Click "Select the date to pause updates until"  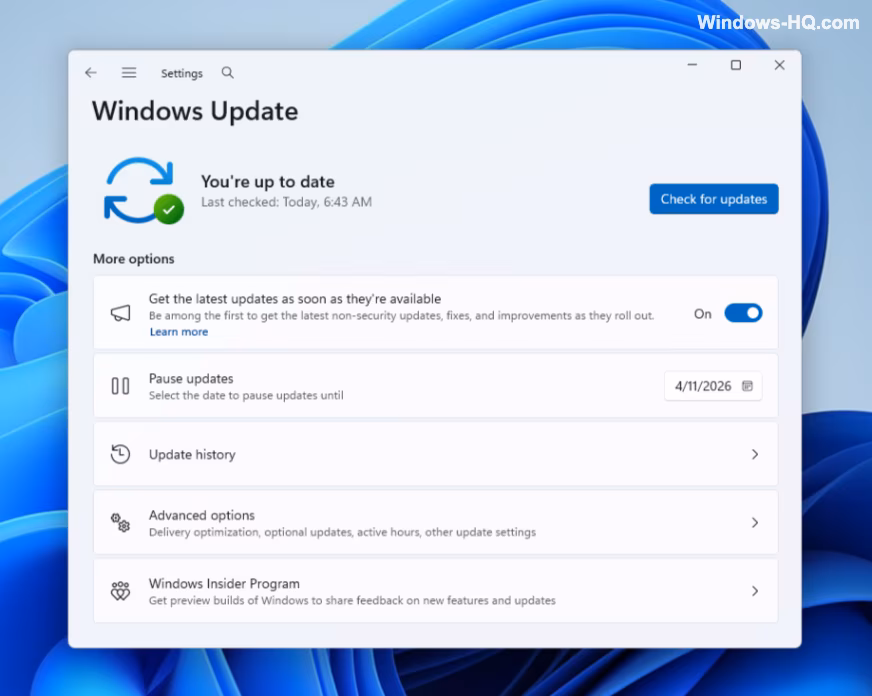[246, 396]
